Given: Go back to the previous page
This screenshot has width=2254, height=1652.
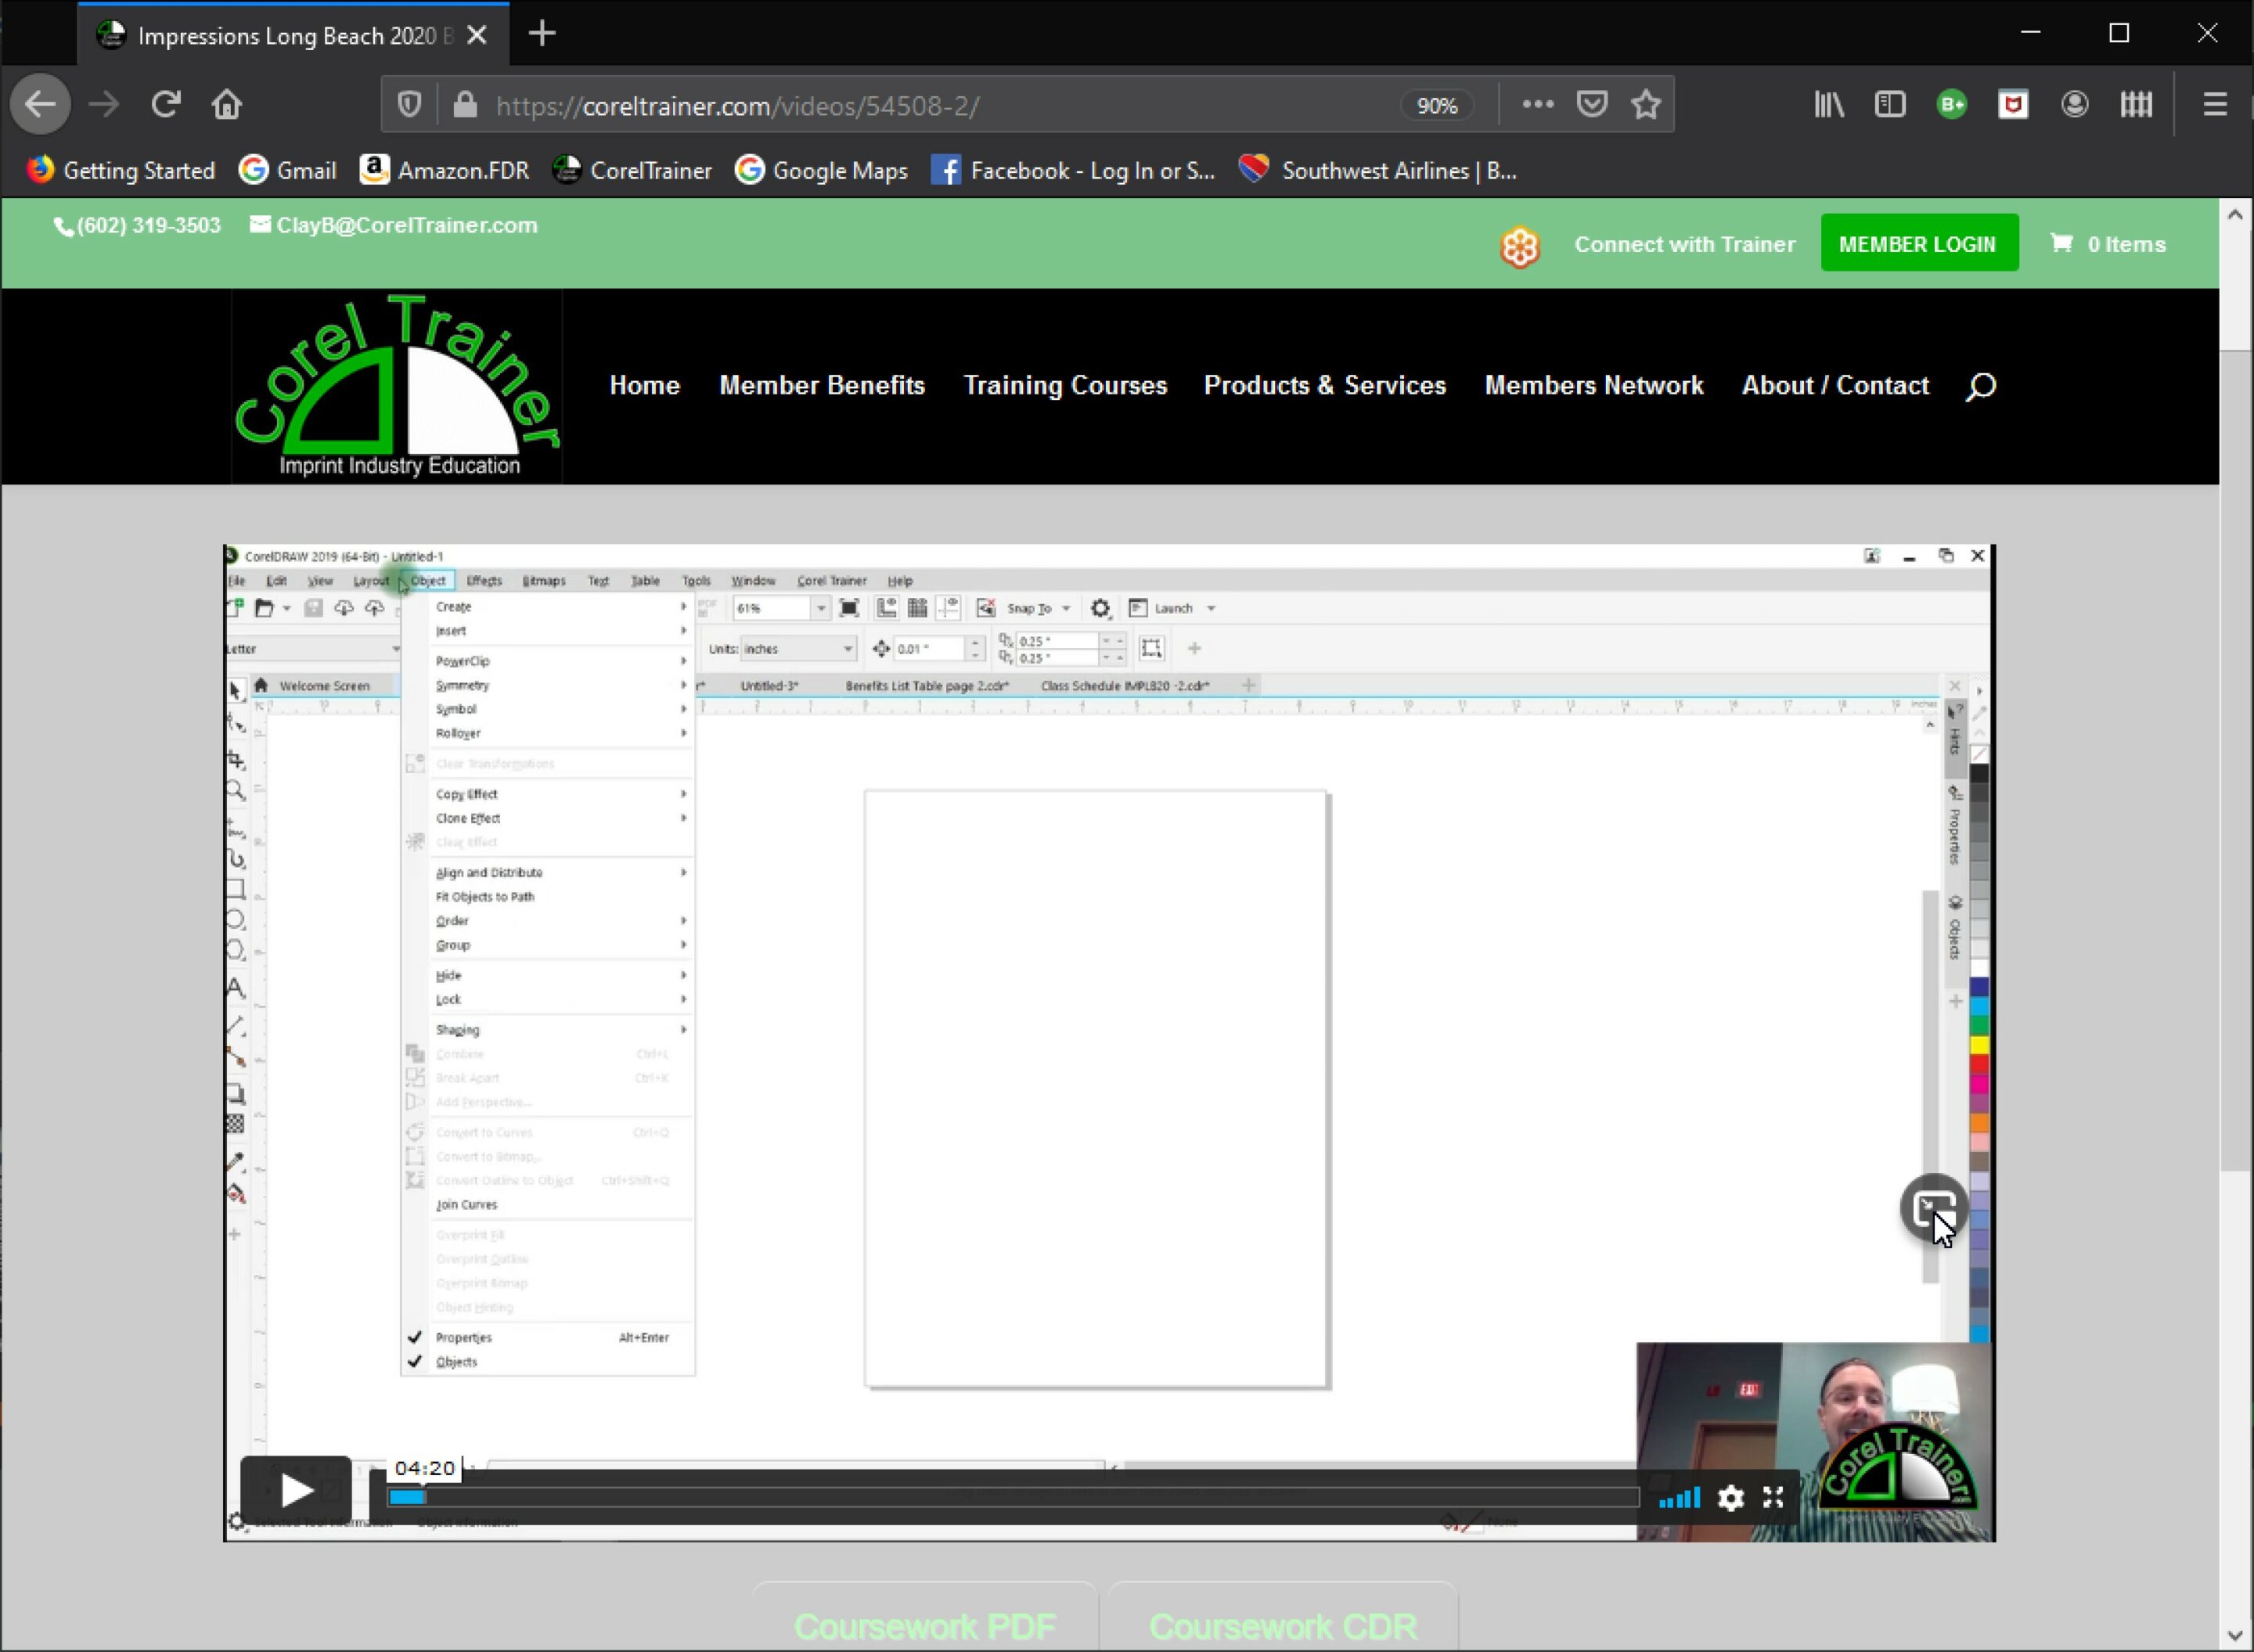Looking at the screenshot, I should [40, 104].
